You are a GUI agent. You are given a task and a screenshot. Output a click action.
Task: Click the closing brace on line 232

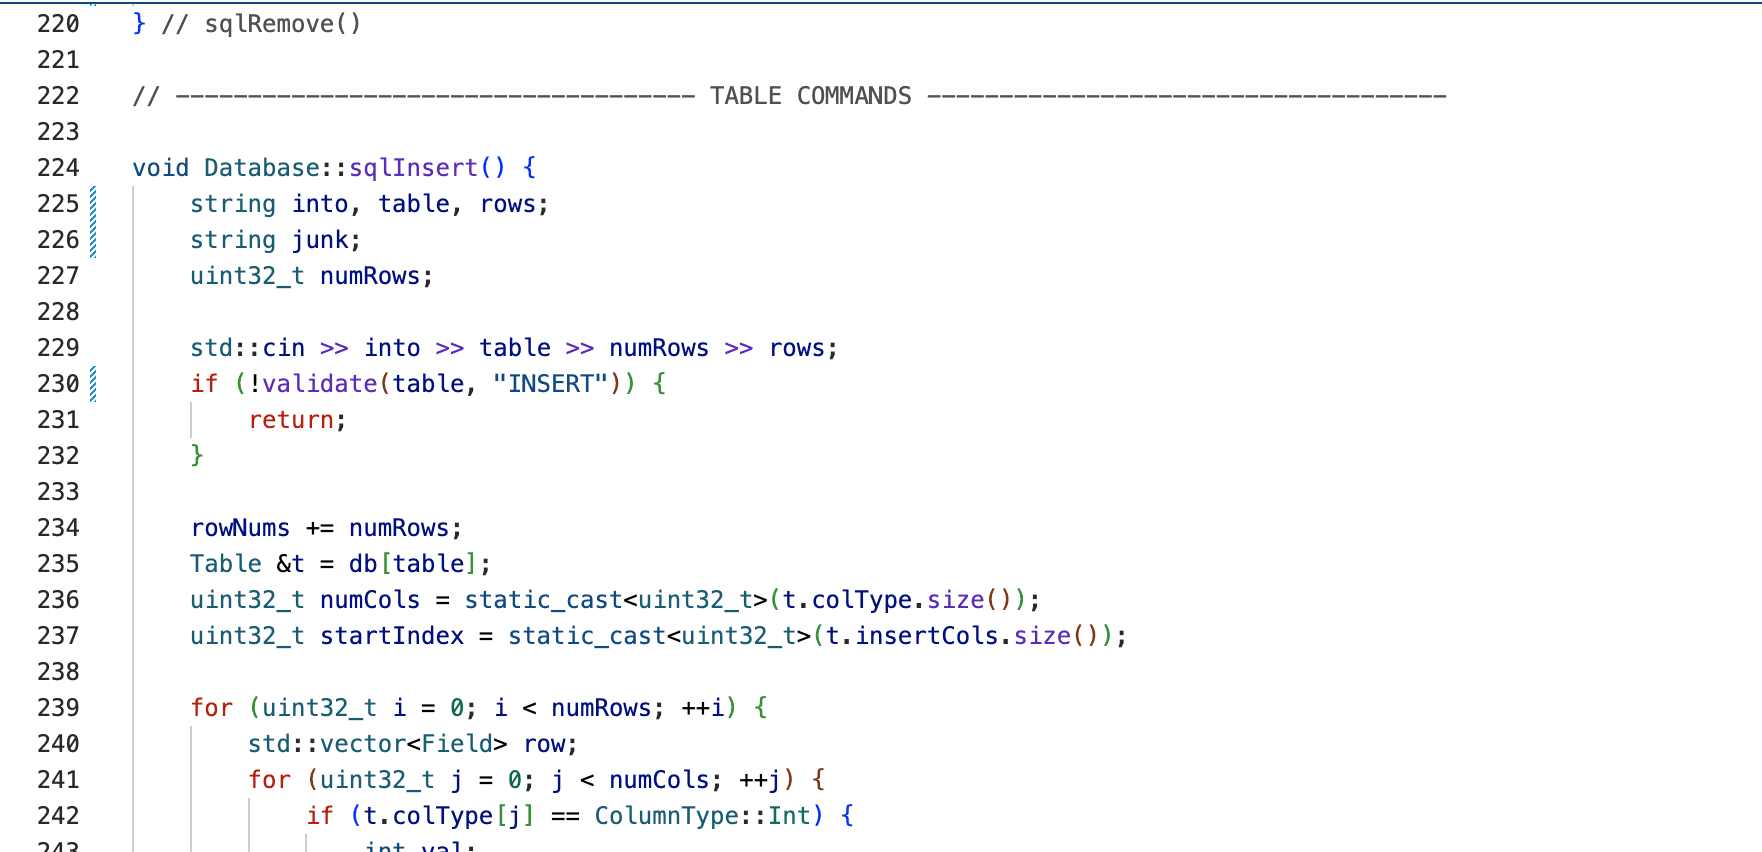click(x=197, y=456)
